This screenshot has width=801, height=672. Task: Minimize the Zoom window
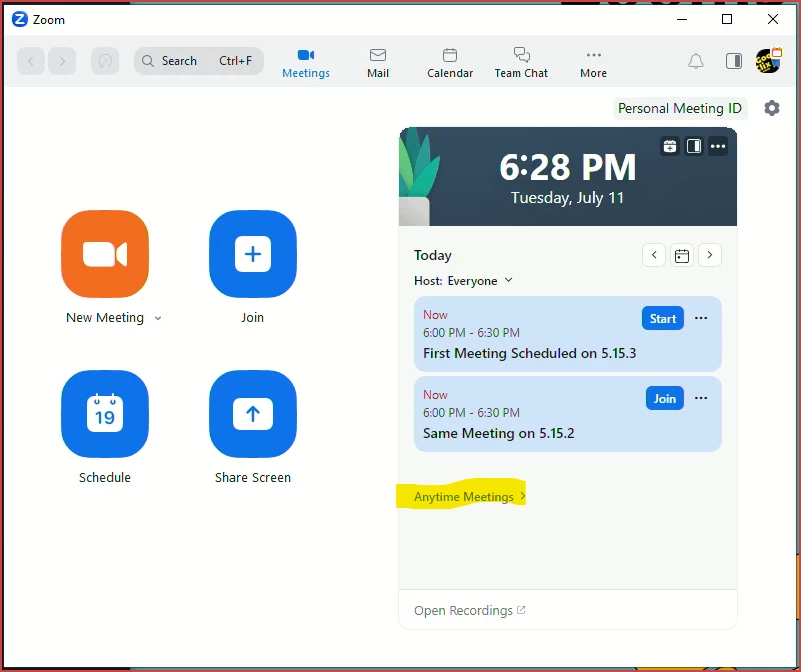681,19
